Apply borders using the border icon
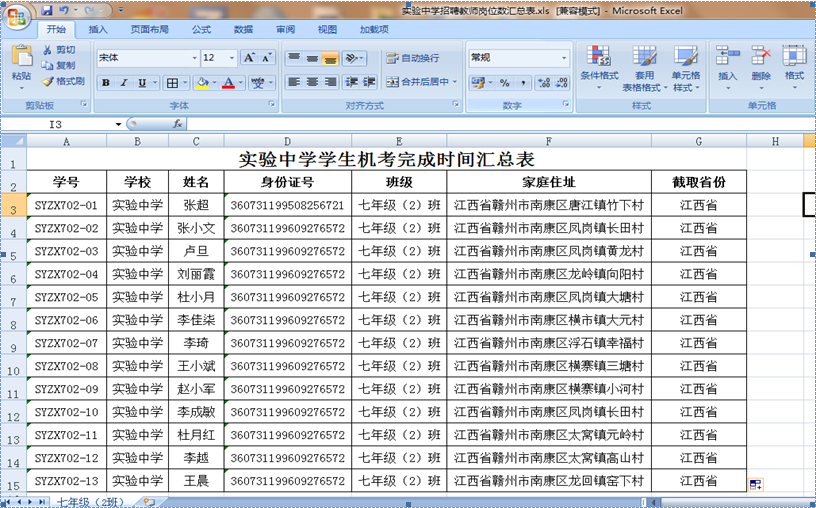This screenshot has height=508, width=816. click(171, 83)
